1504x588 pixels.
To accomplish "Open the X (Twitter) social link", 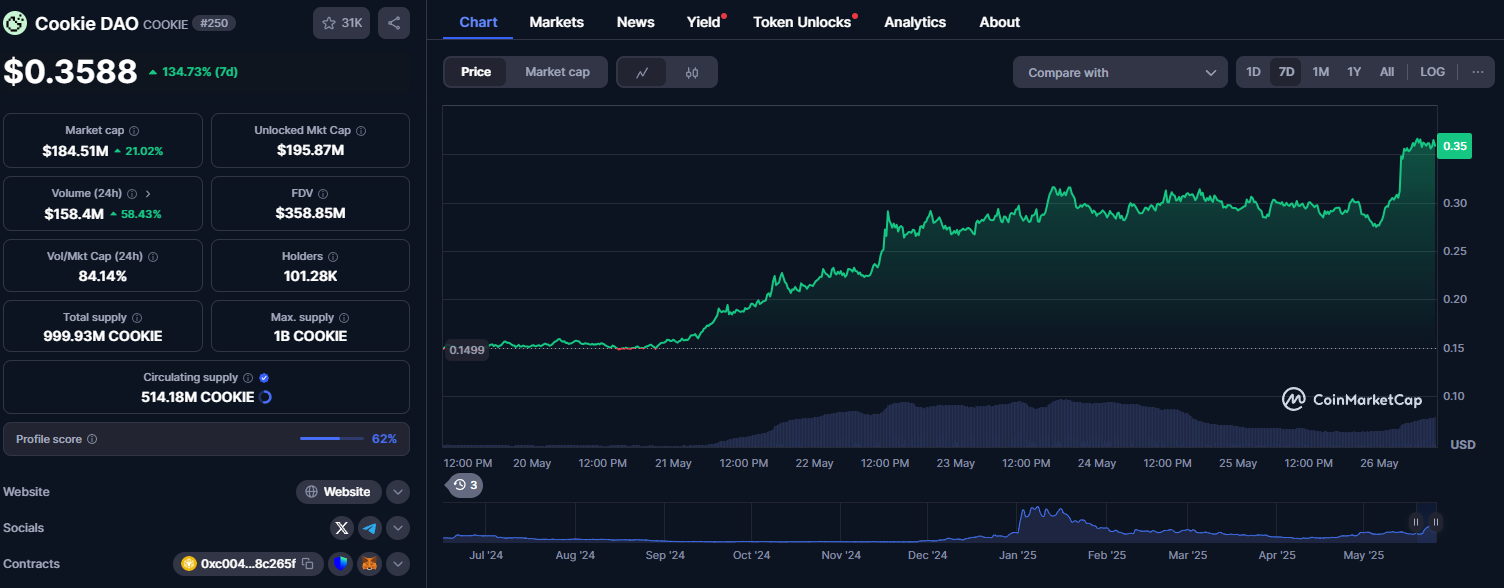I will tap(342, 528).
